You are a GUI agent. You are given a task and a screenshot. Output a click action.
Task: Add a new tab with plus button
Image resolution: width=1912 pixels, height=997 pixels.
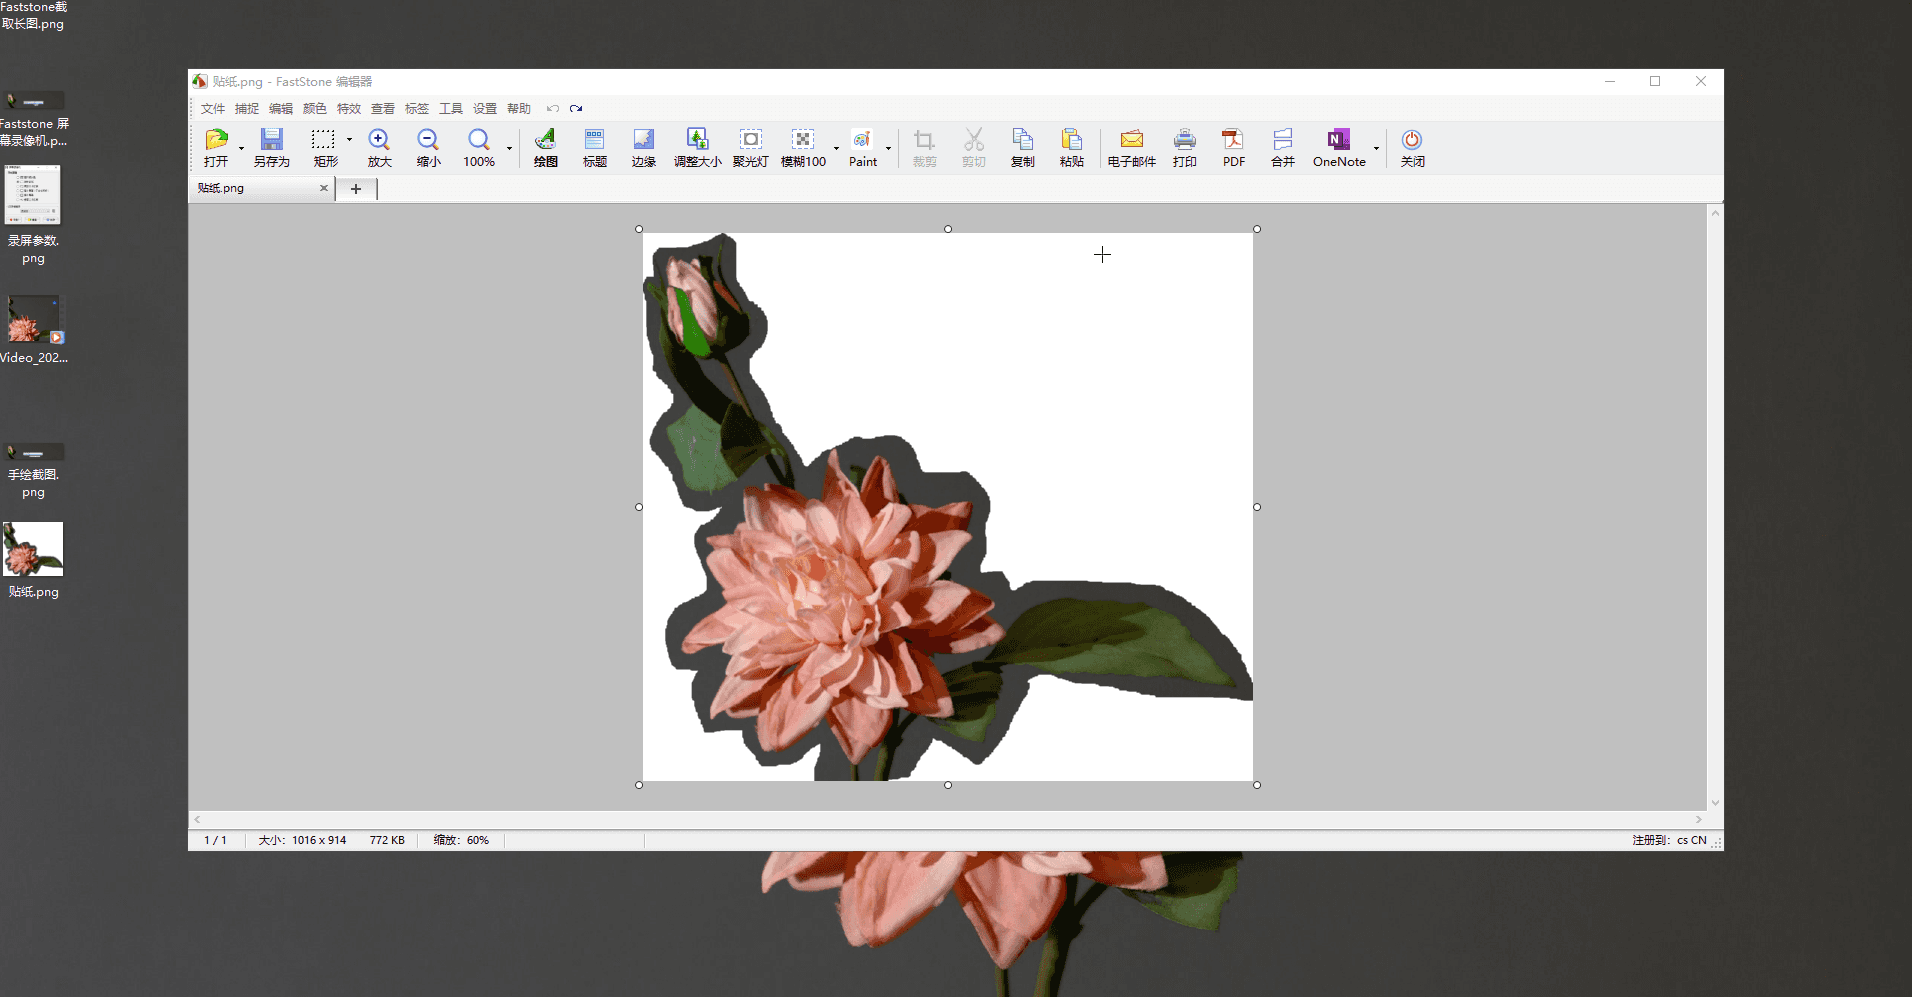[x=355, y=189]
